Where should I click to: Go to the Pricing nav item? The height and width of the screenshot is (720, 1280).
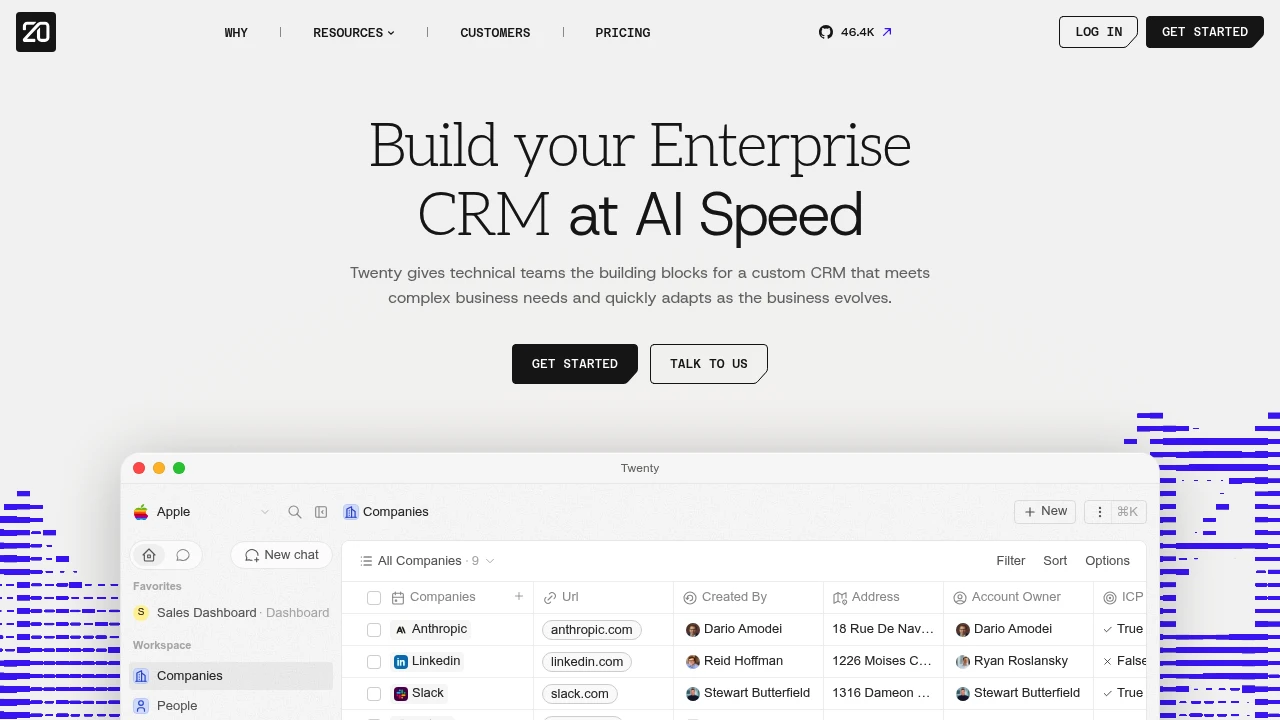point(623,33)
